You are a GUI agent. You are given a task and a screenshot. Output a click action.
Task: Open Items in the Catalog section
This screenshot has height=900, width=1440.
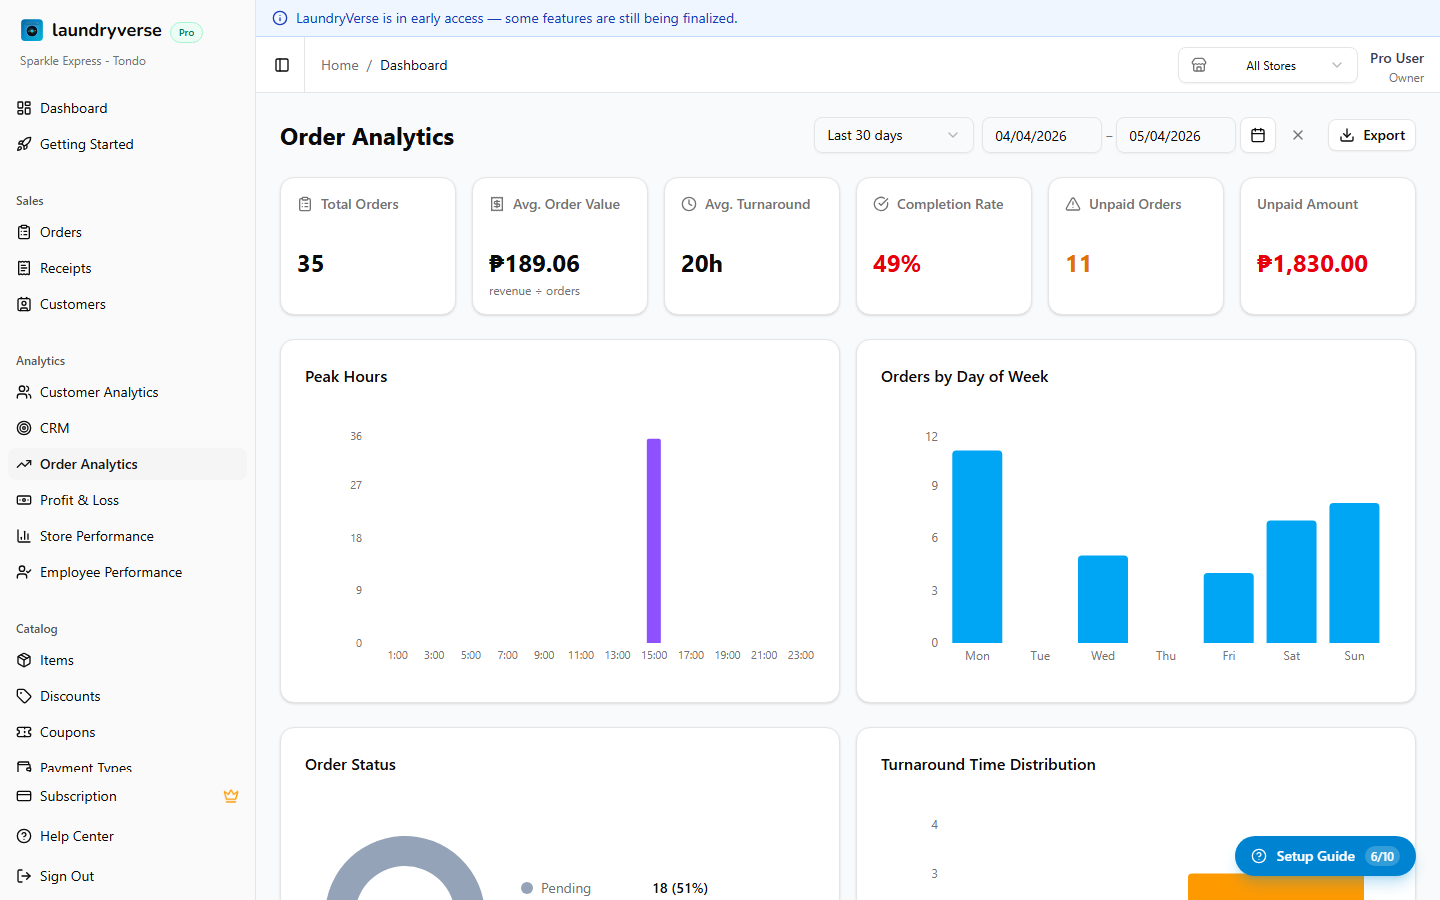tap(127, 660)
